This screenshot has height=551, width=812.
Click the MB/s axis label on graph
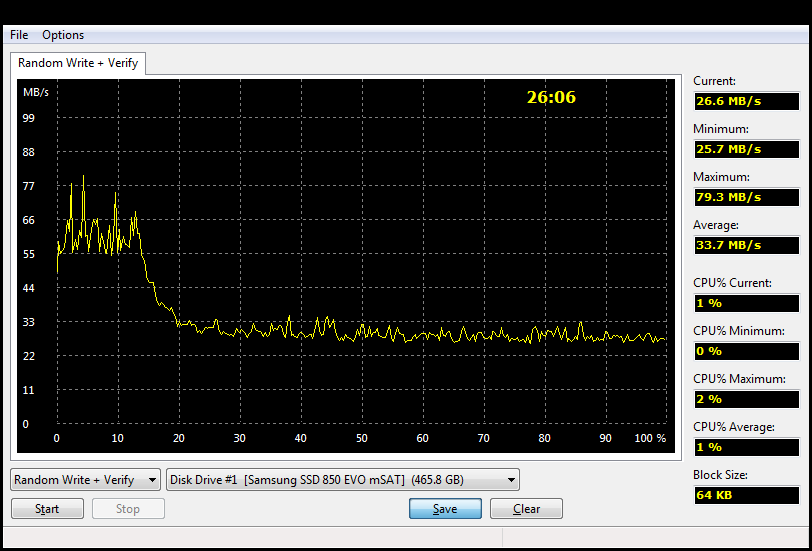click(36, 92)
